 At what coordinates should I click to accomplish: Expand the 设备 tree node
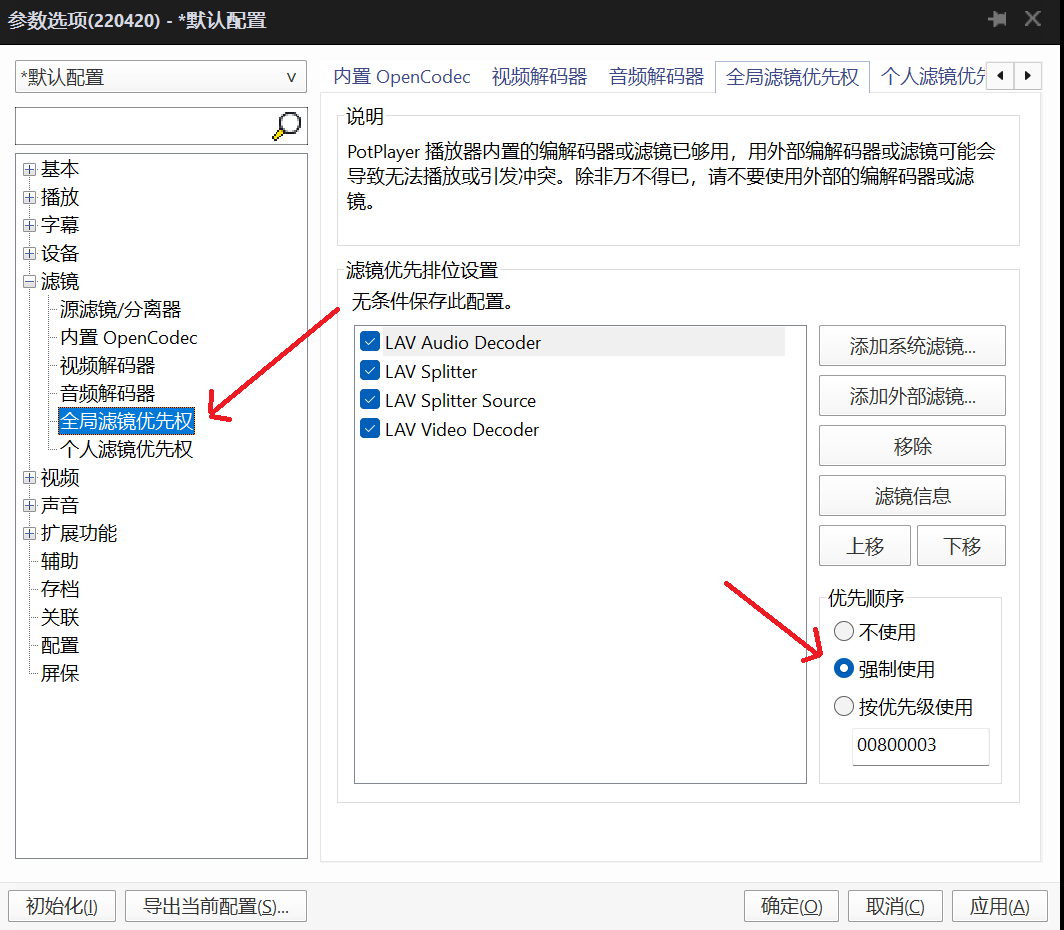coord(29,254)
